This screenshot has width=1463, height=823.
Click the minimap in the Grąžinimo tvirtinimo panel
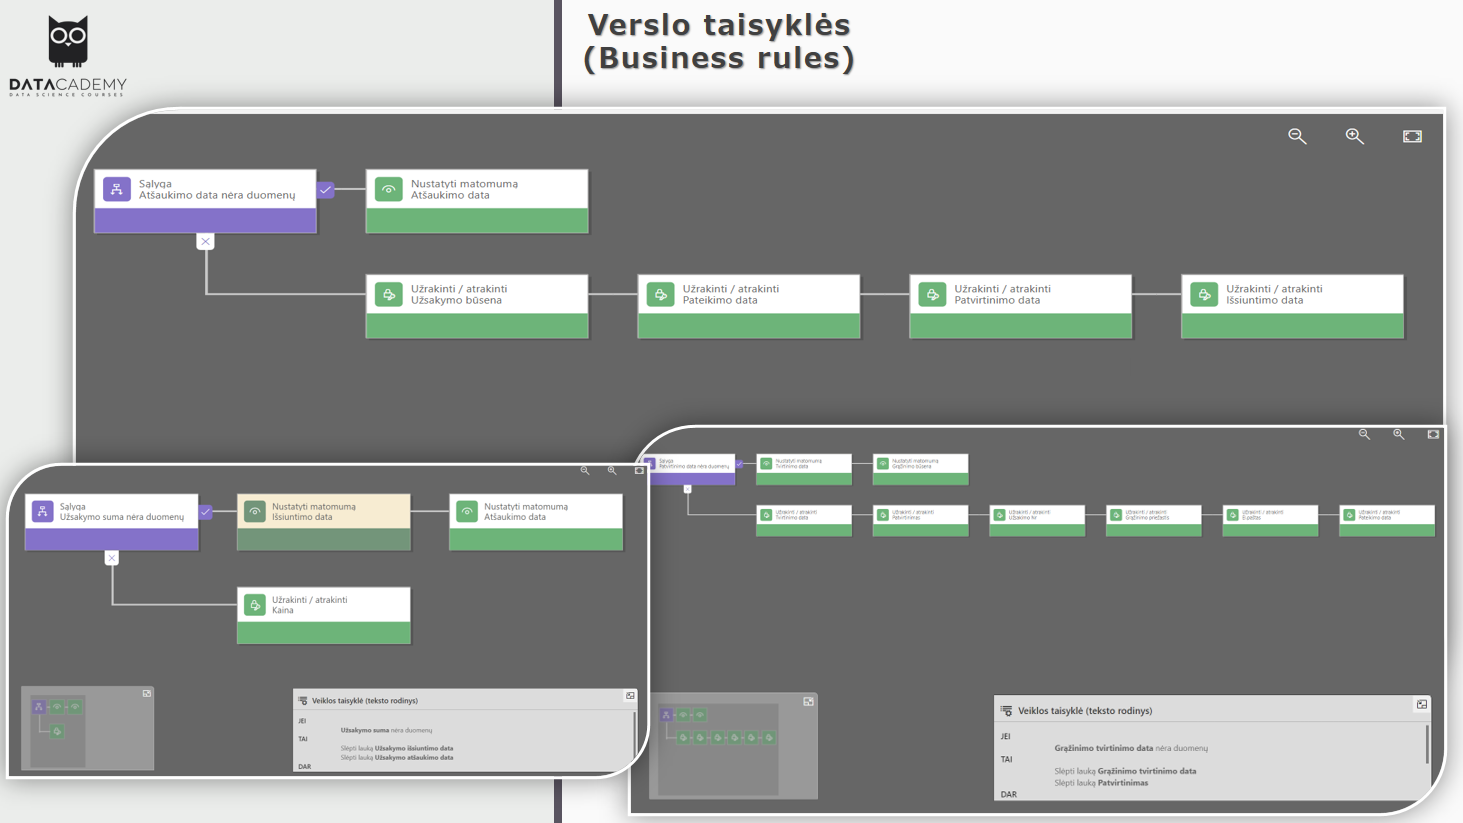[x=733, y=746]
